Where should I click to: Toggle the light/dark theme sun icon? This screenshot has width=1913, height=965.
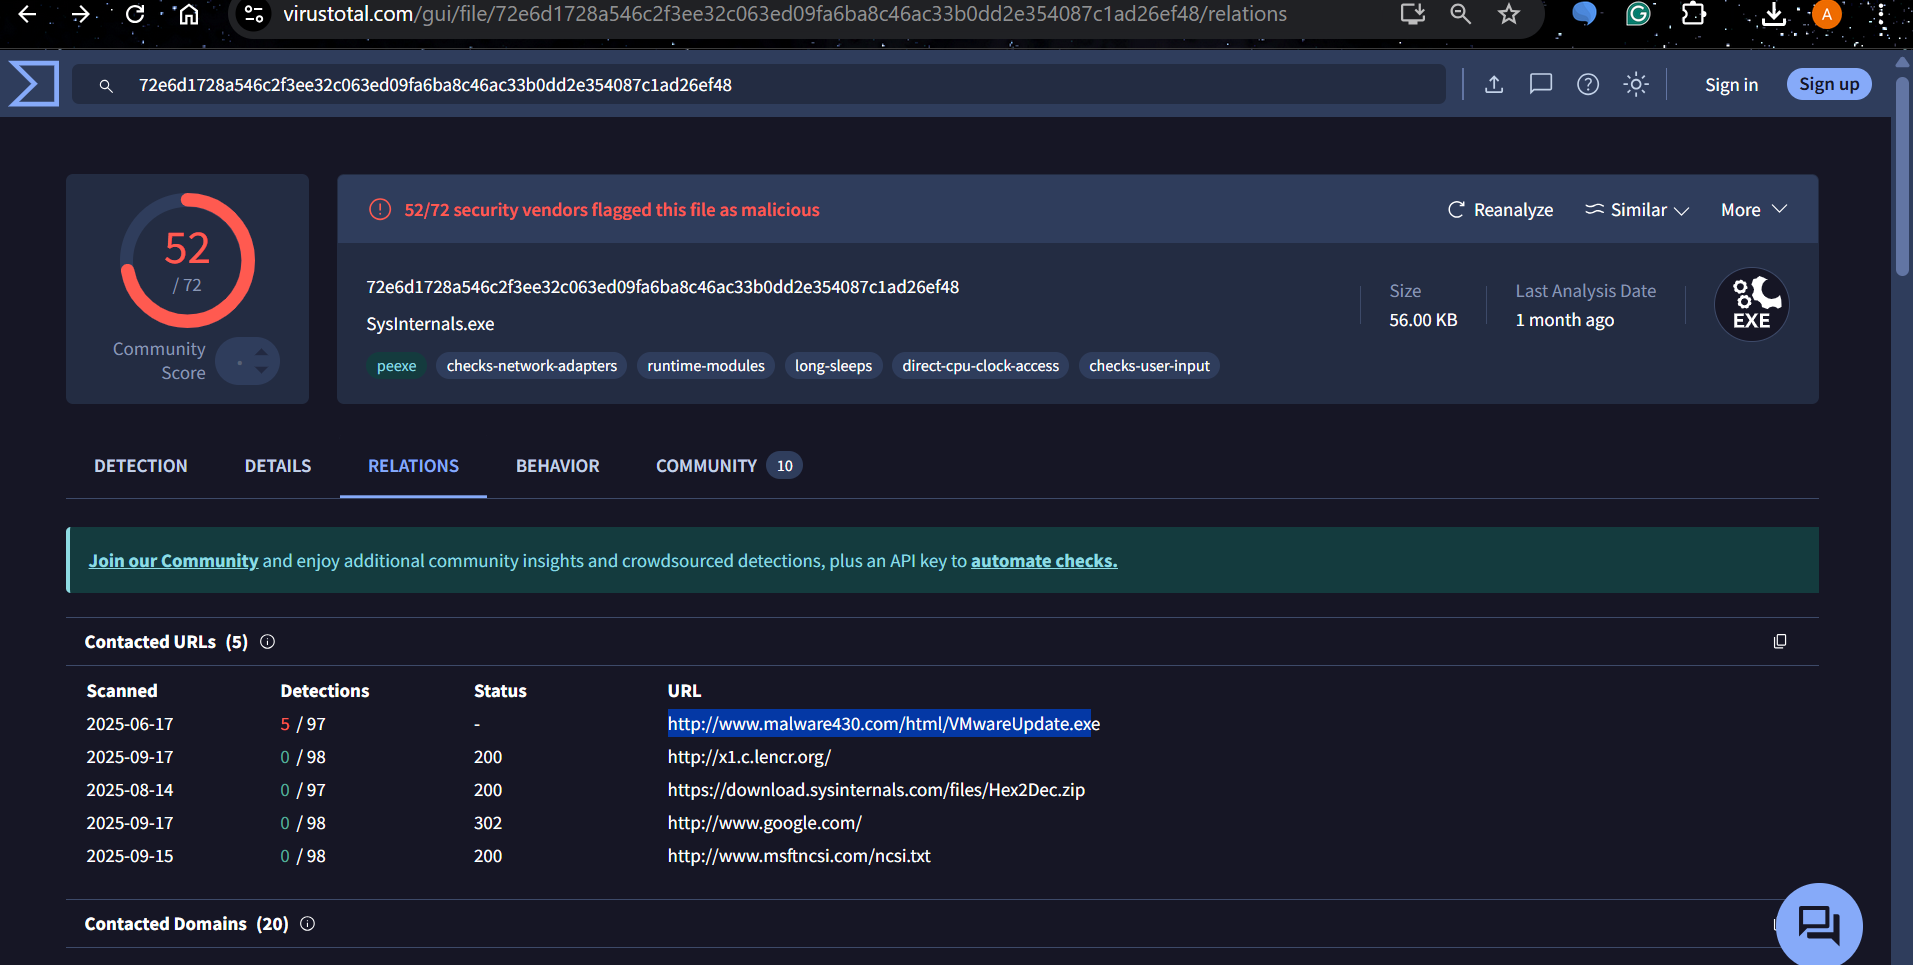tap(1636, 84)
